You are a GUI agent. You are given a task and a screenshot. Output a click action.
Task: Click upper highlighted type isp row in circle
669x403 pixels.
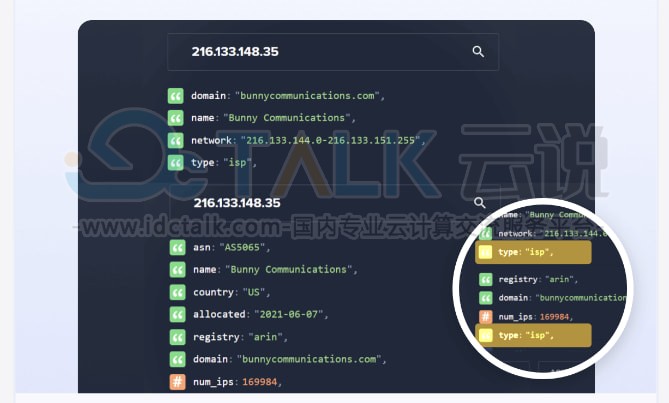533,252
